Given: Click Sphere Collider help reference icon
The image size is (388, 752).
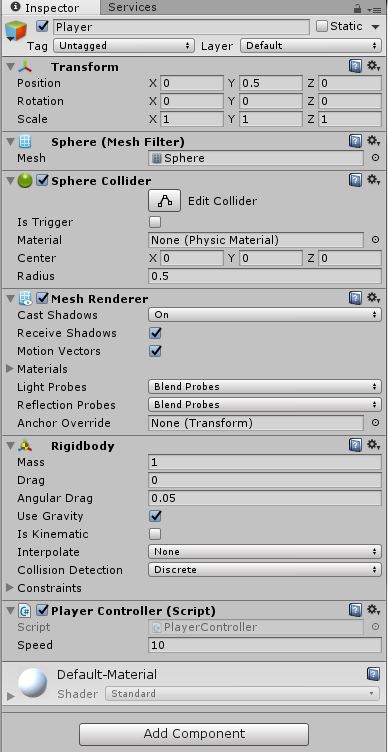Looking at the screenshot, I should point(355,180).
